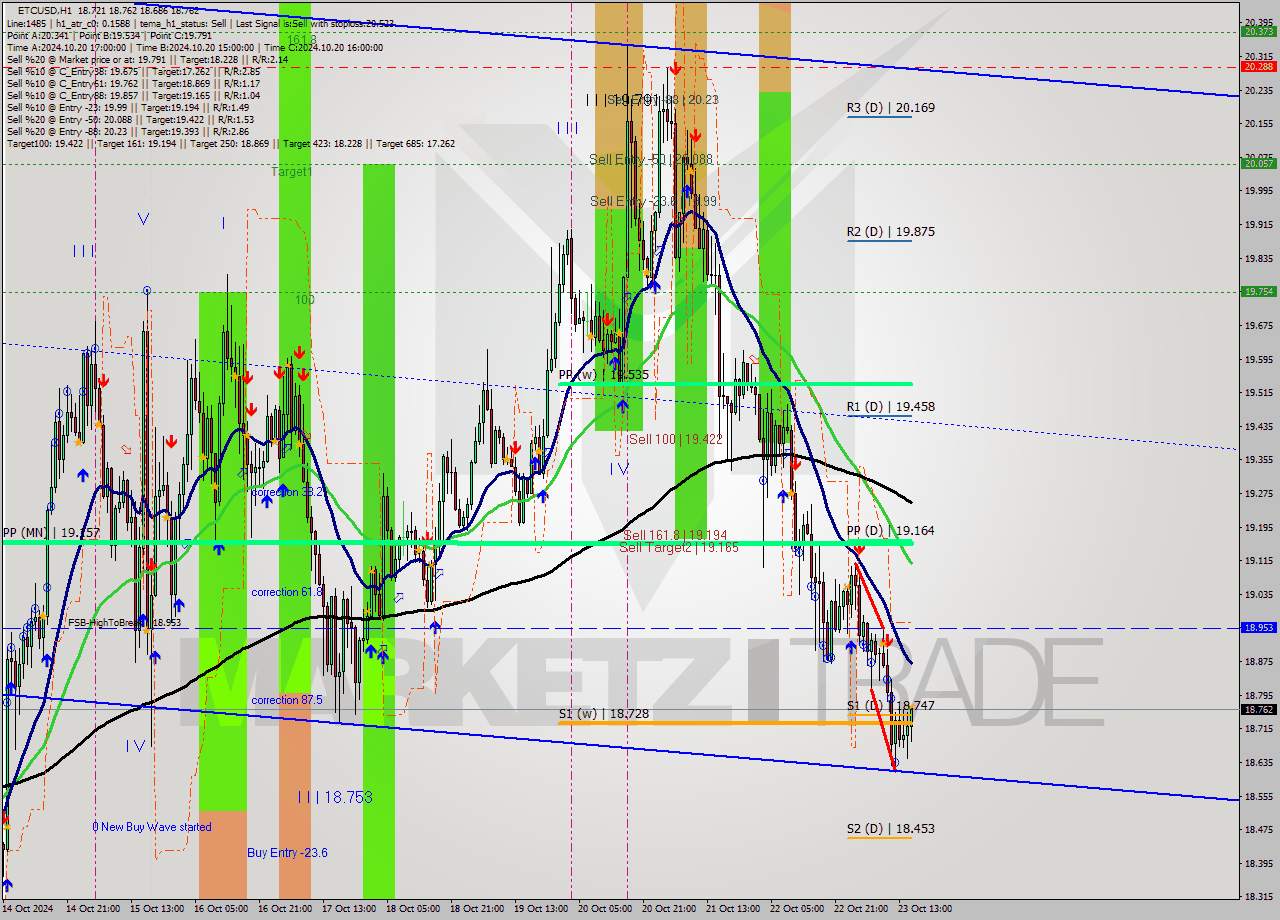Click the 18.395 price axis value
1280x920 pixels.
point(1258,863)
